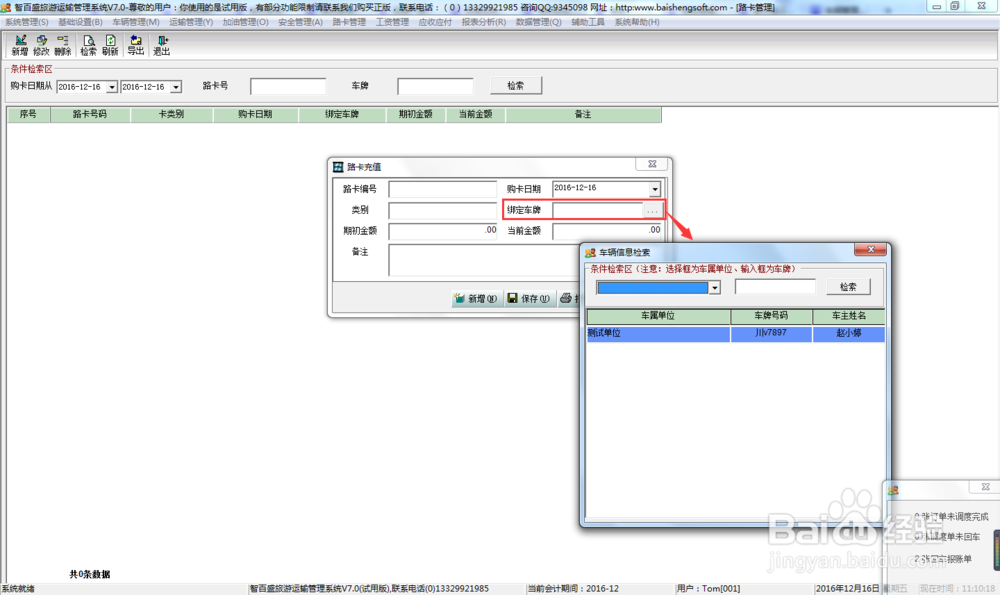Click the 路卡编号 input field in dialog
This screenshot has height=595, width=1000.
pyautogui.click(x=443, y=189)
